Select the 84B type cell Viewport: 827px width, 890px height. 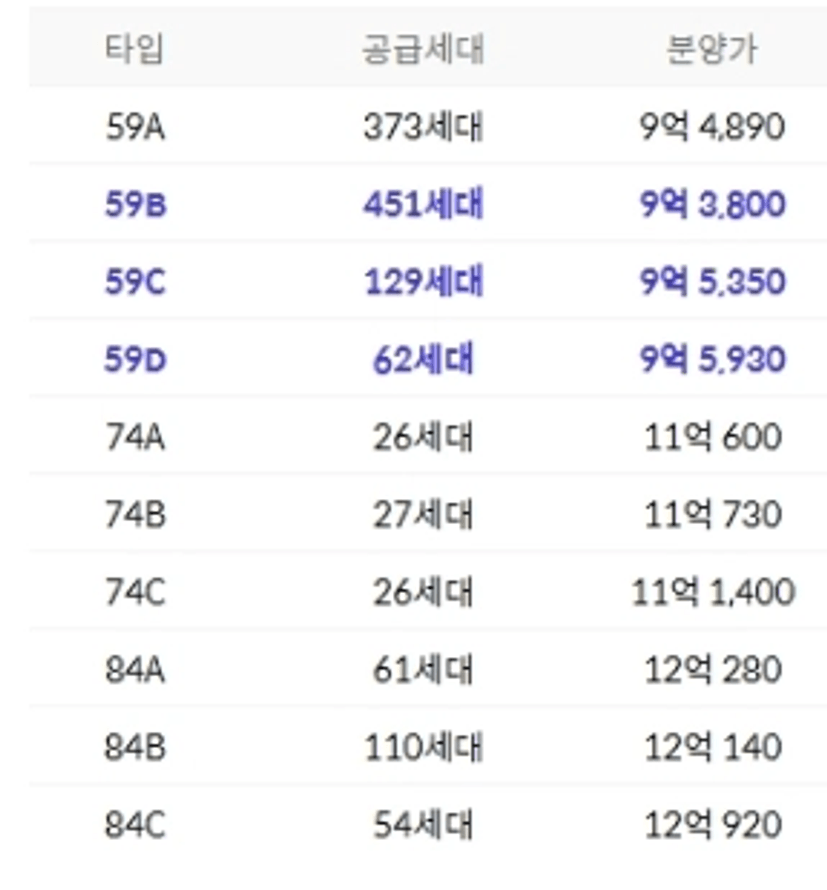(x=135, y=748)
